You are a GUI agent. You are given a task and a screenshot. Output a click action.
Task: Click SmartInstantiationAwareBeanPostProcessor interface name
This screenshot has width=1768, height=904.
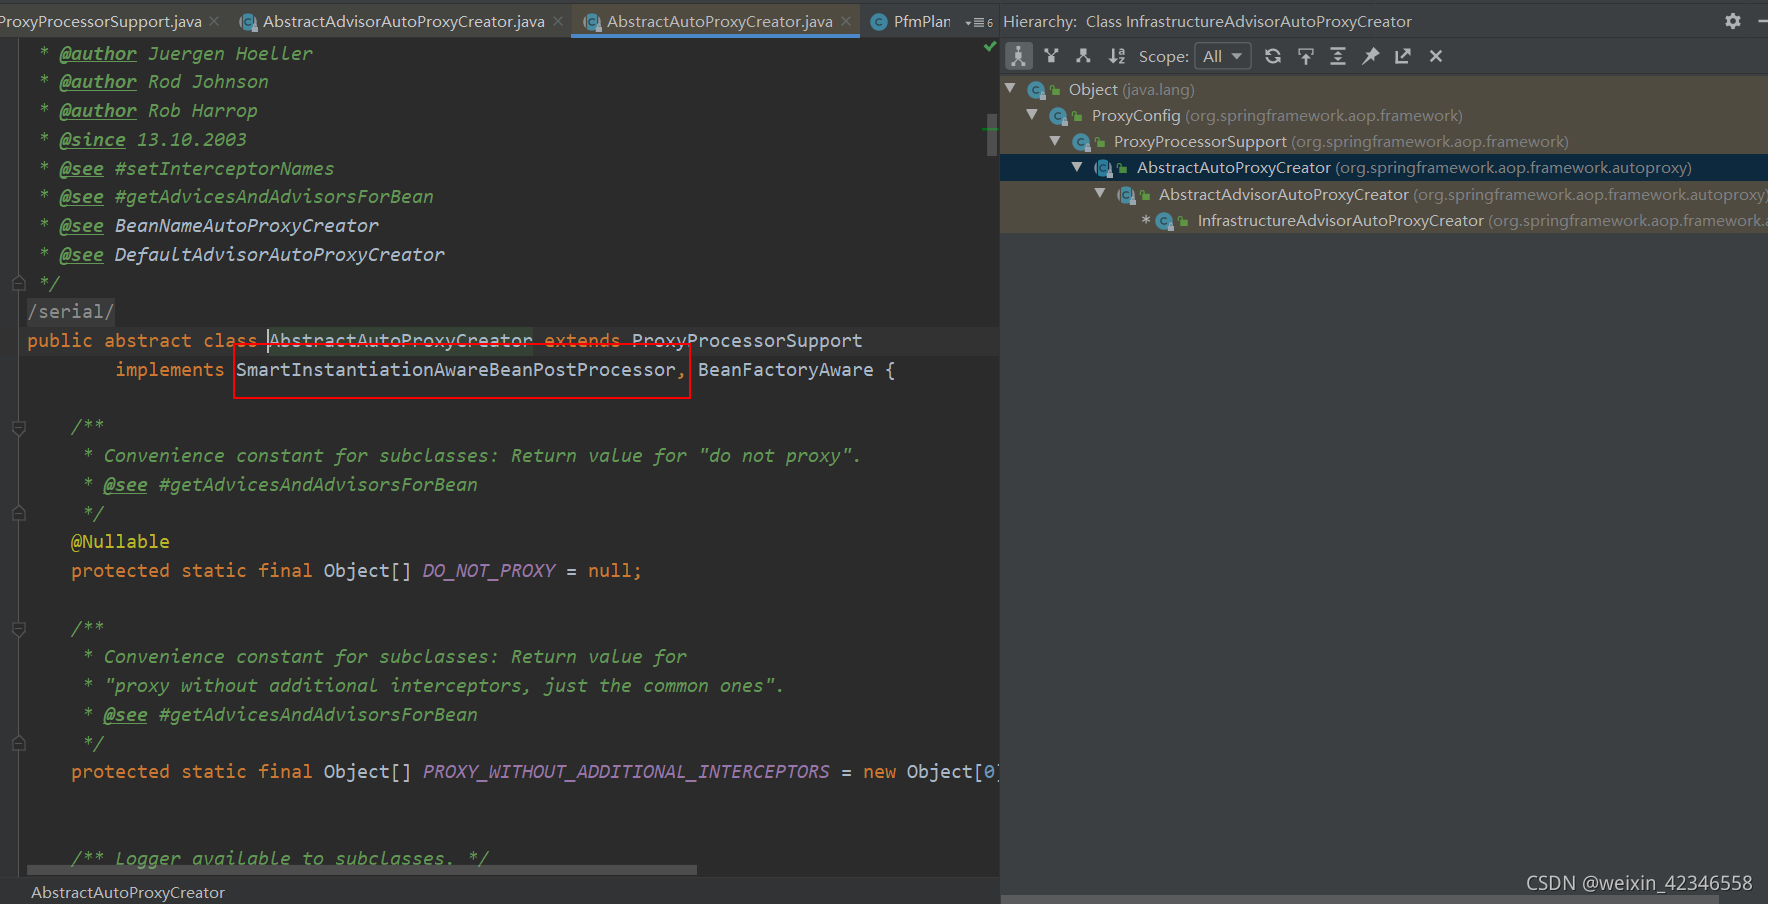point(456,369)
